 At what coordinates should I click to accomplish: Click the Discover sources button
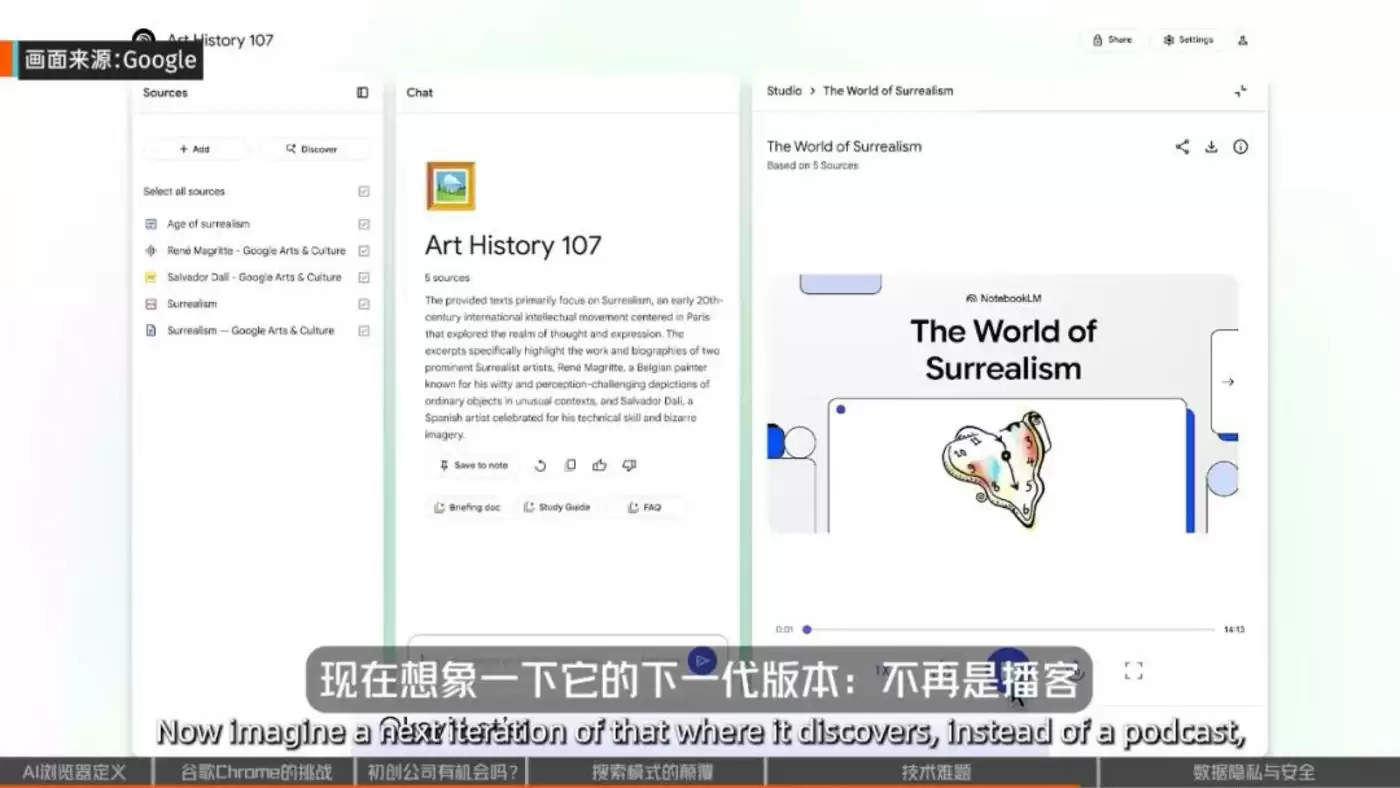click(312, 149)
